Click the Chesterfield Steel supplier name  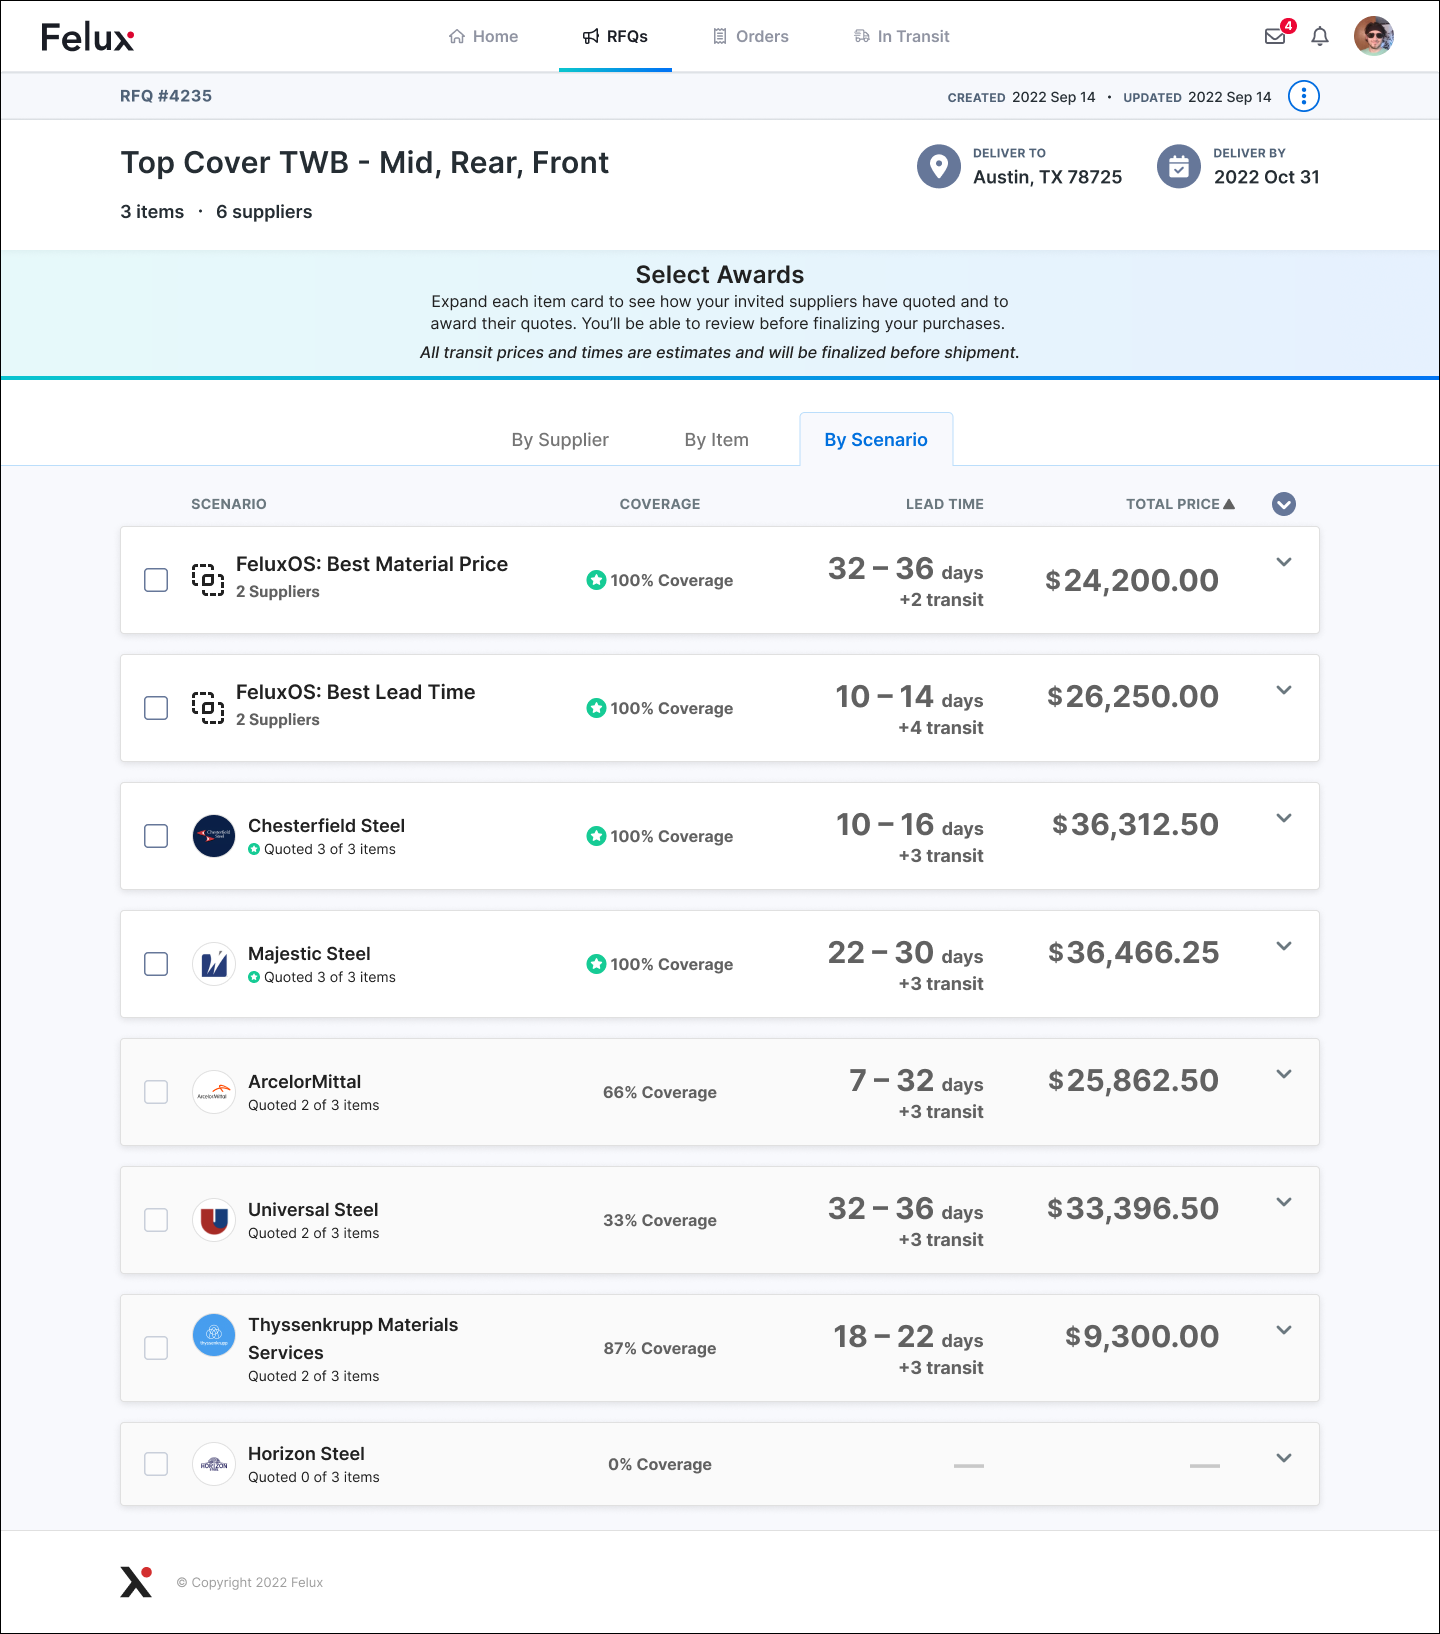pos(326,826)
